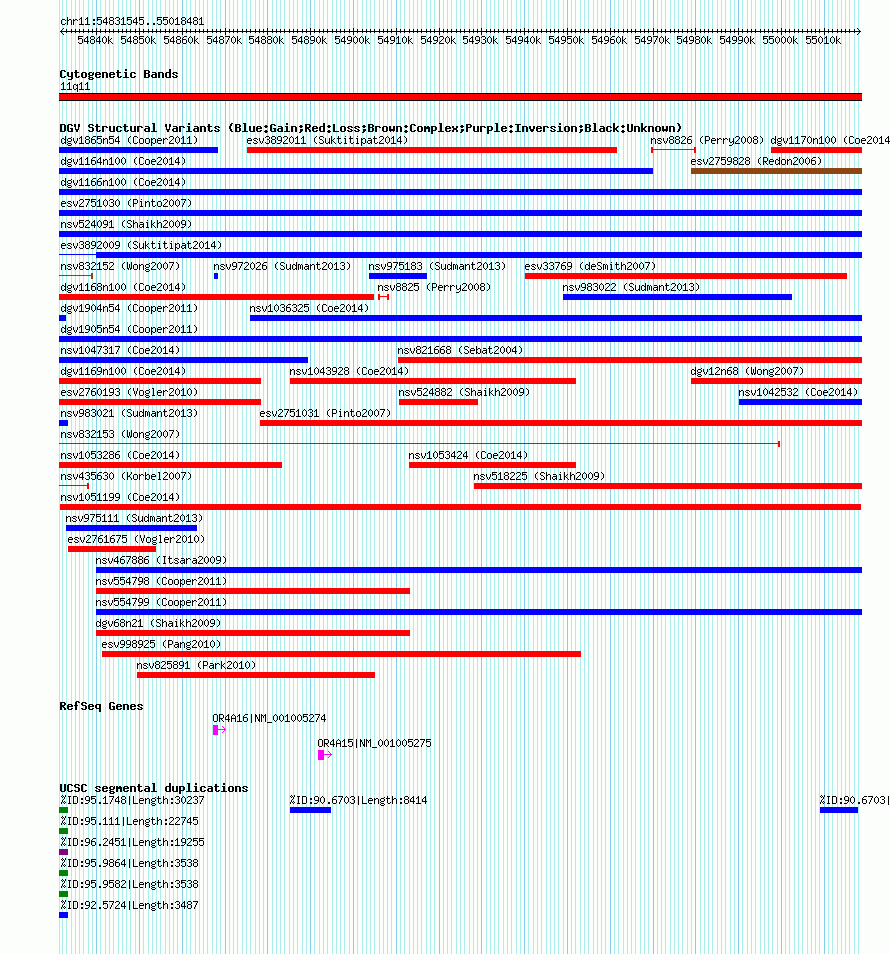Click the Cytogenetic Bands track title
The width and height of the screenshot is (890, 954).
tap(119, 74)
